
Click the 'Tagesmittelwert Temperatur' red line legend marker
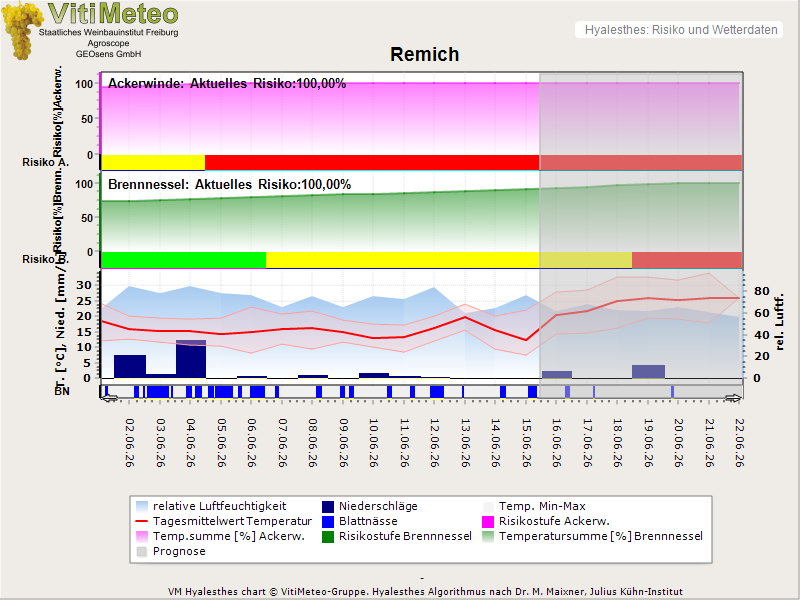142,521
